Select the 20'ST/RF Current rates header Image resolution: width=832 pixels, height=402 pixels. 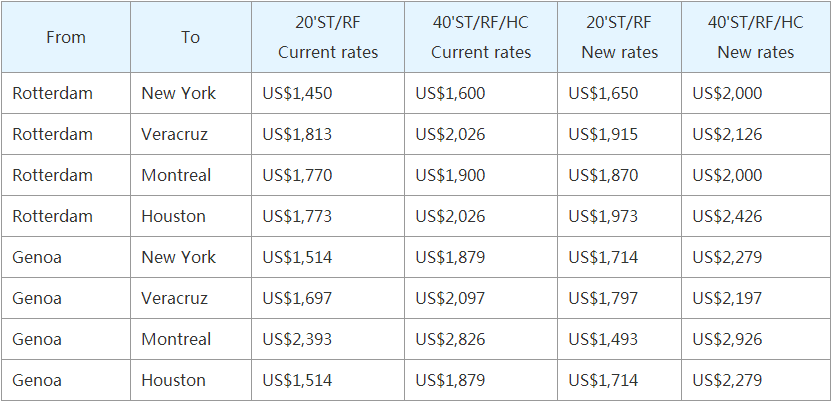[x=328, y=38]
